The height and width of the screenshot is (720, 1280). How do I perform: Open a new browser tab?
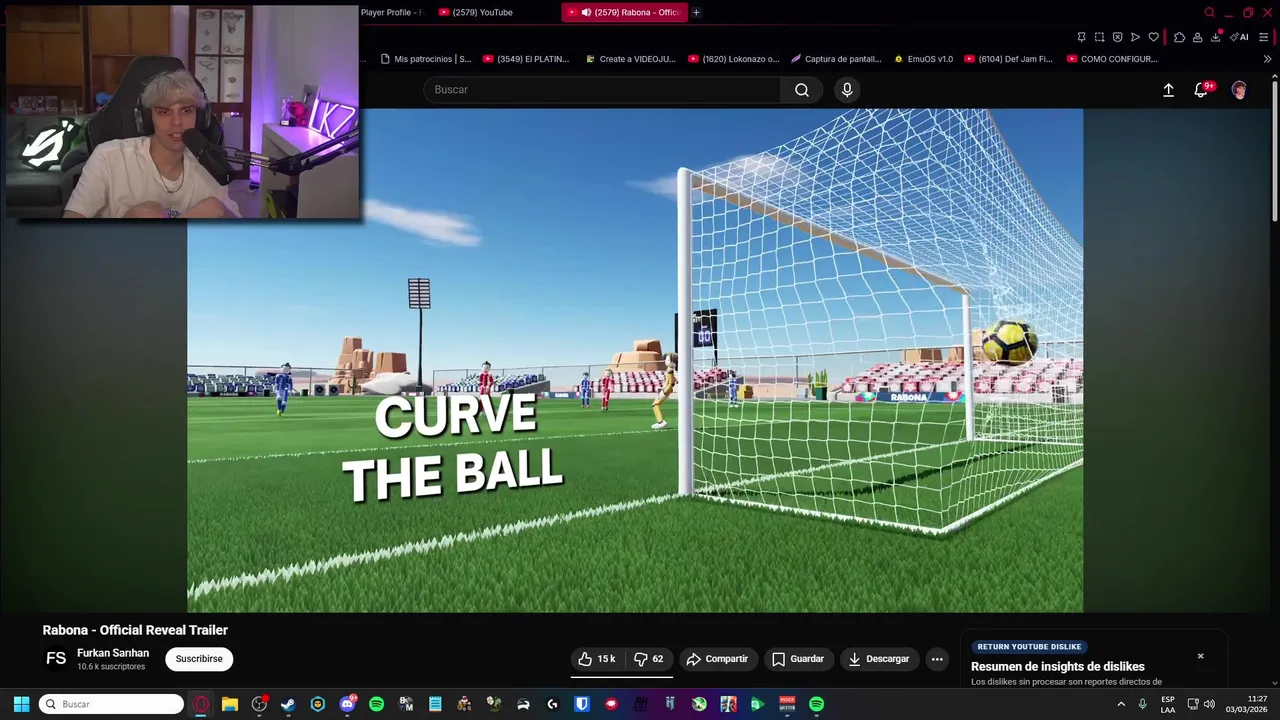tap(696, 12)
